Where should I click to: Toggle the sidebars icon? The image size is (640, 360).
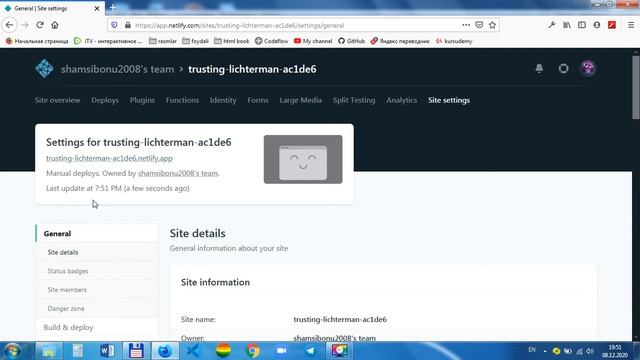coord(582,25)
